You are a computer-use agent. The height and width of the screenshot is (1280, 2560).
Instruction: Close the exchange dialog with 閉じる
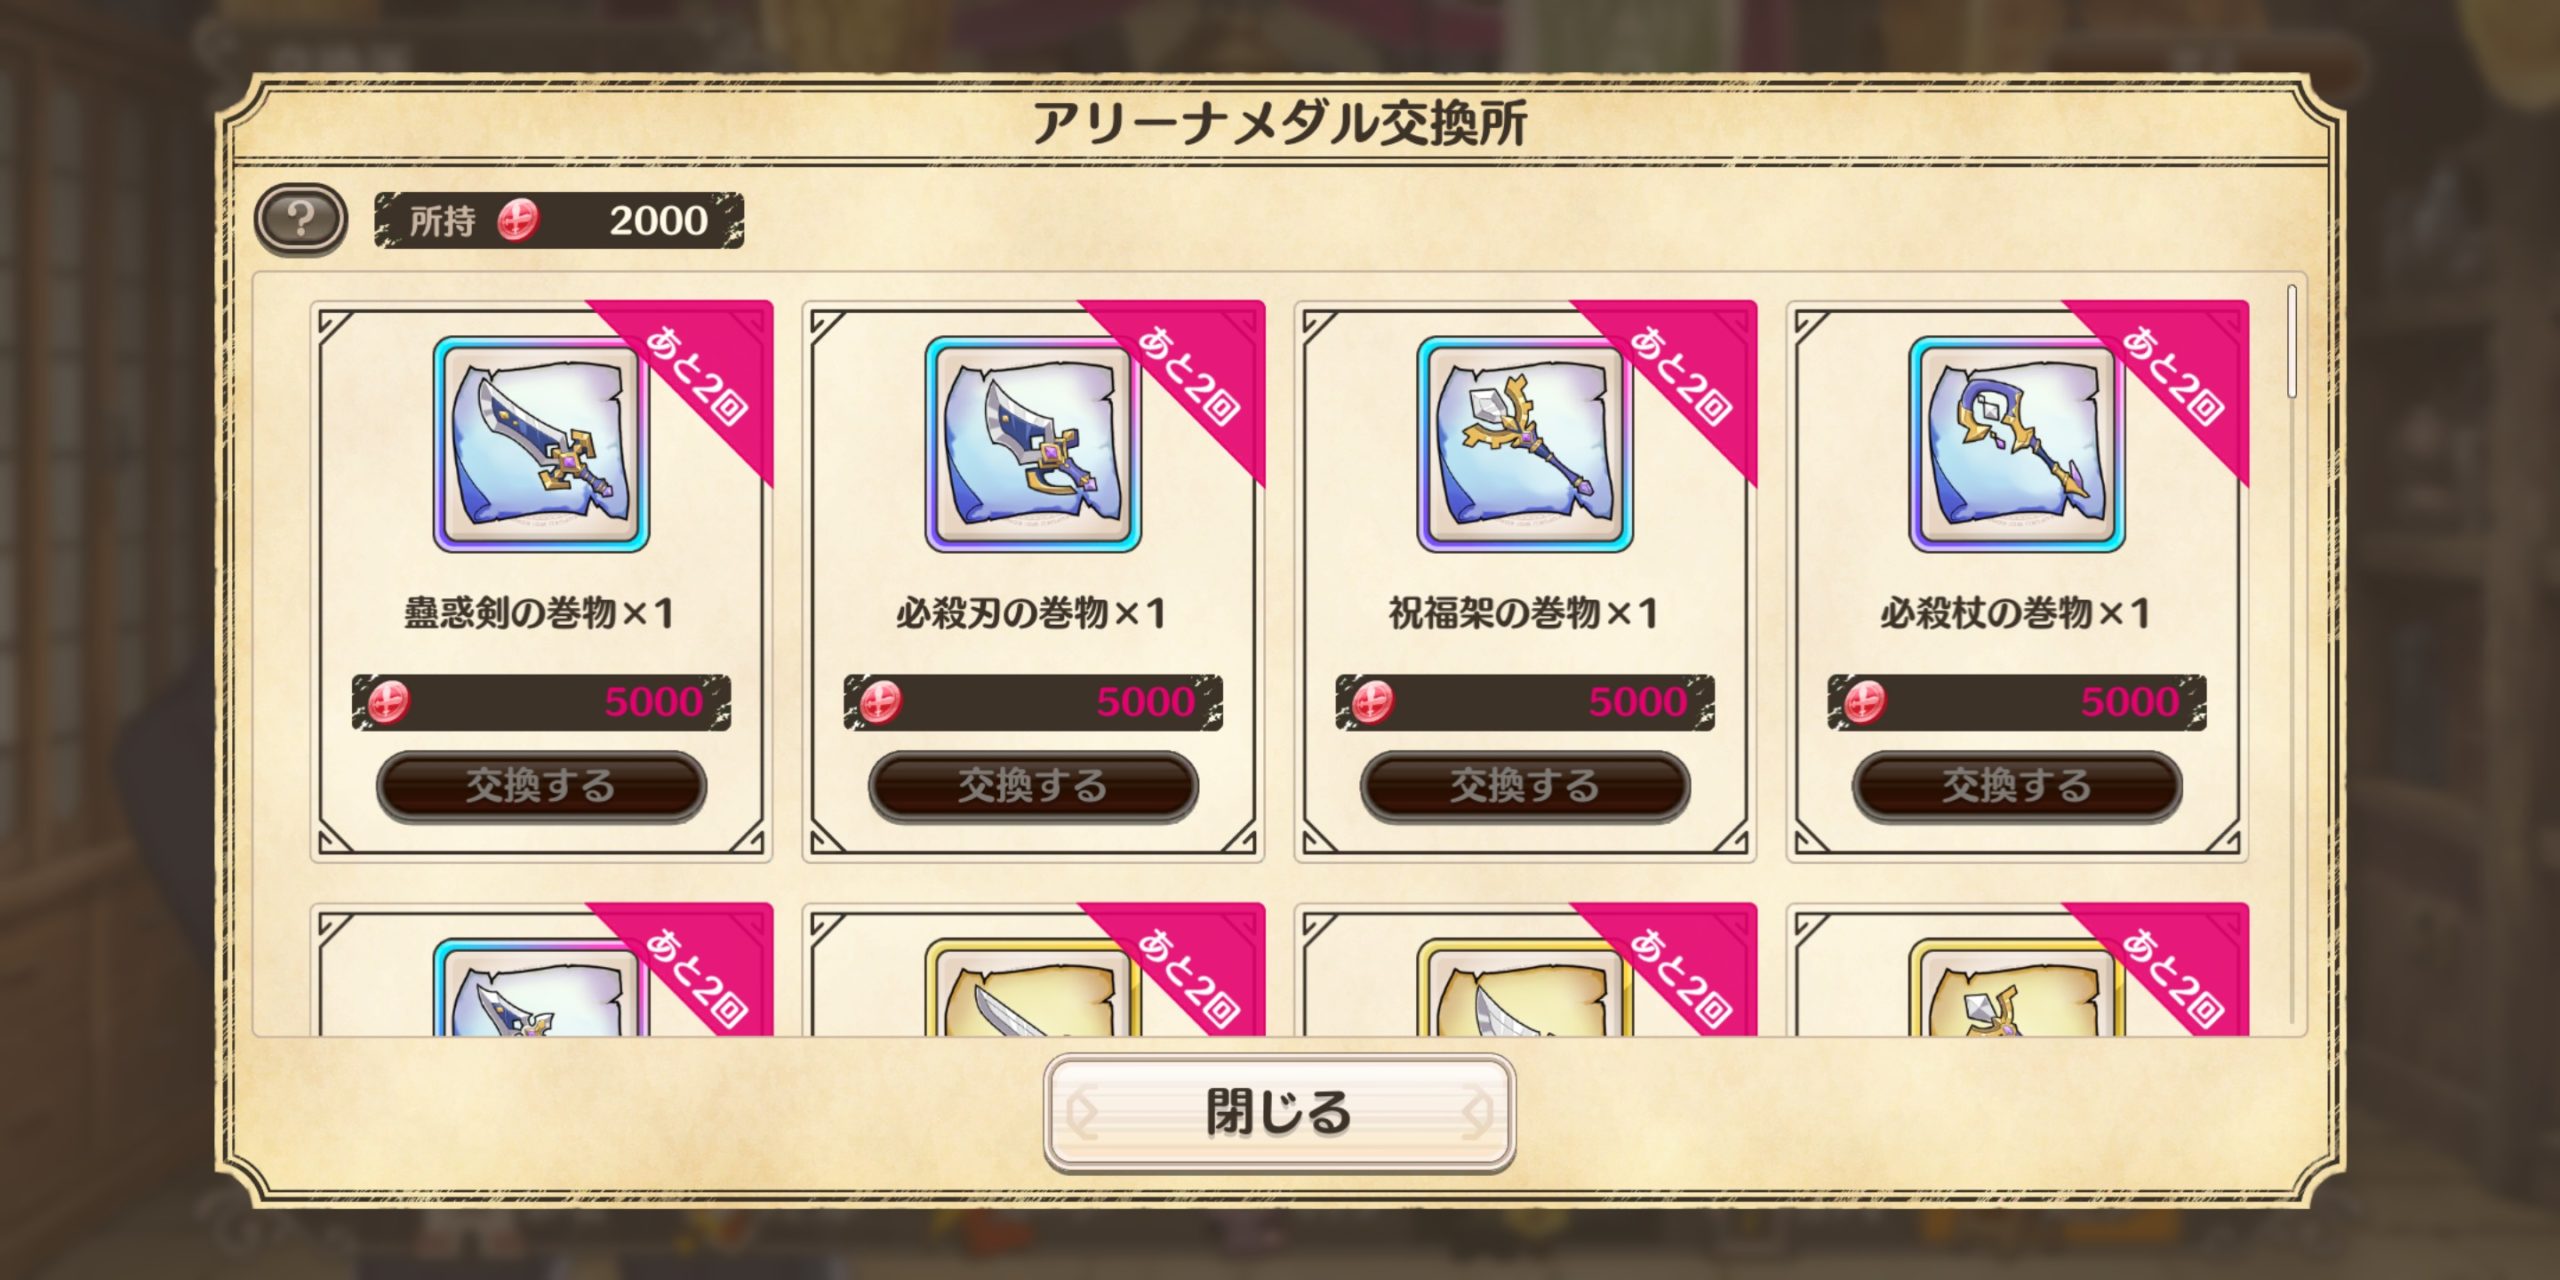pyautogui.click(x=1279, y=1113)
